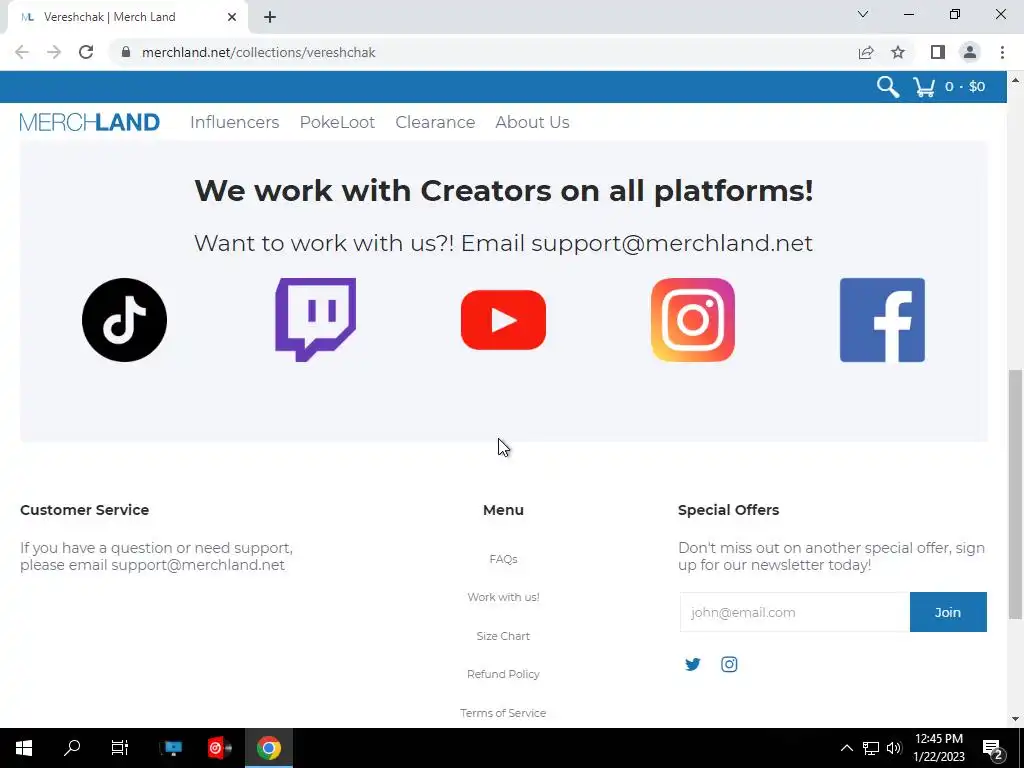The width and height of the screenshot is (1024, 768).
Task: Go back in browser history
Action: (x=22, y=52)
